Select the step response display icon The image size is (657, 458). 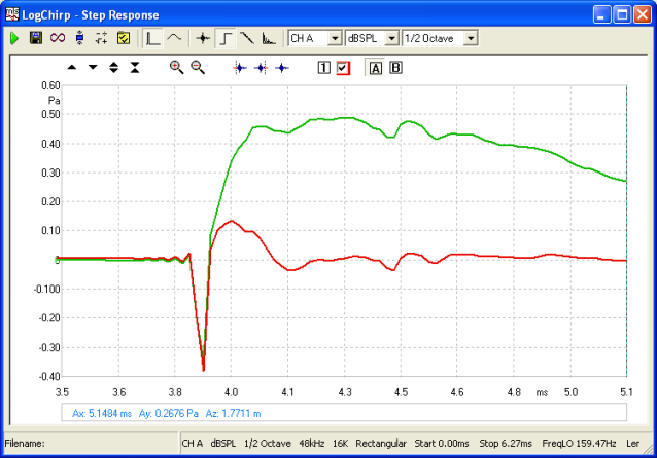point(225,39)
